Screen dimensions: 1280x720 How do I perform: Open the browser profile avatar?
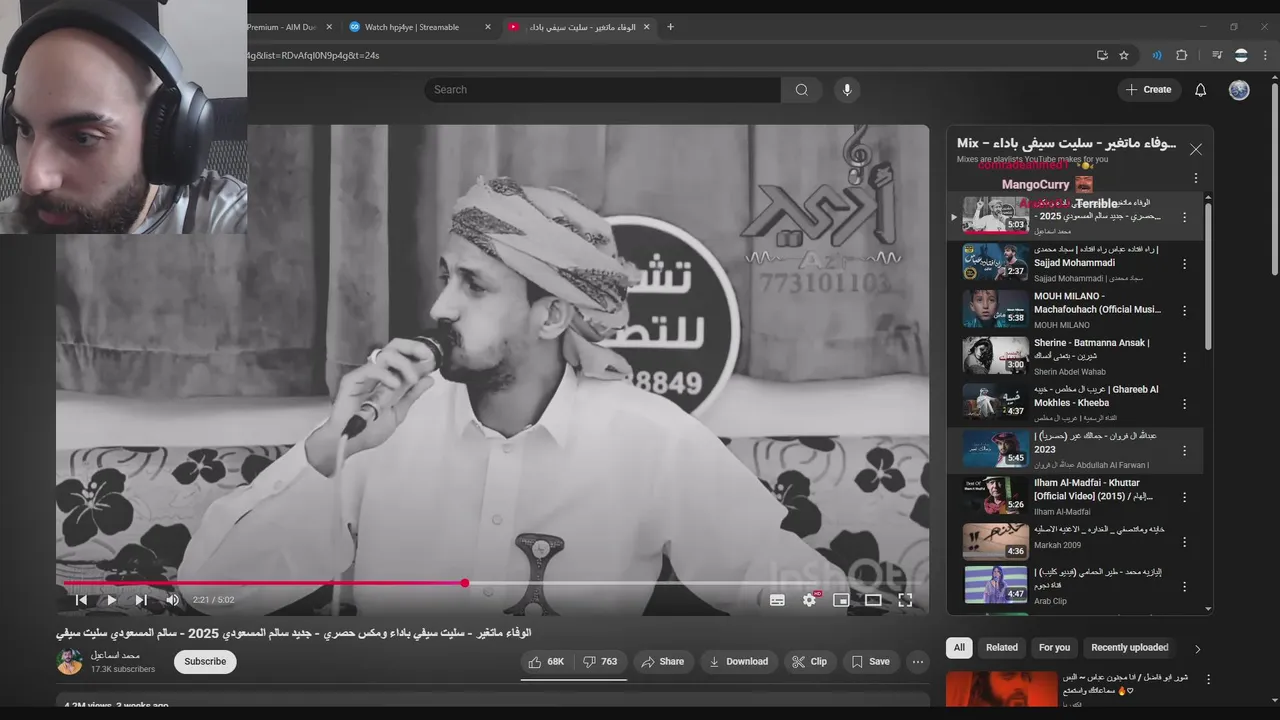pos(1241,55)
